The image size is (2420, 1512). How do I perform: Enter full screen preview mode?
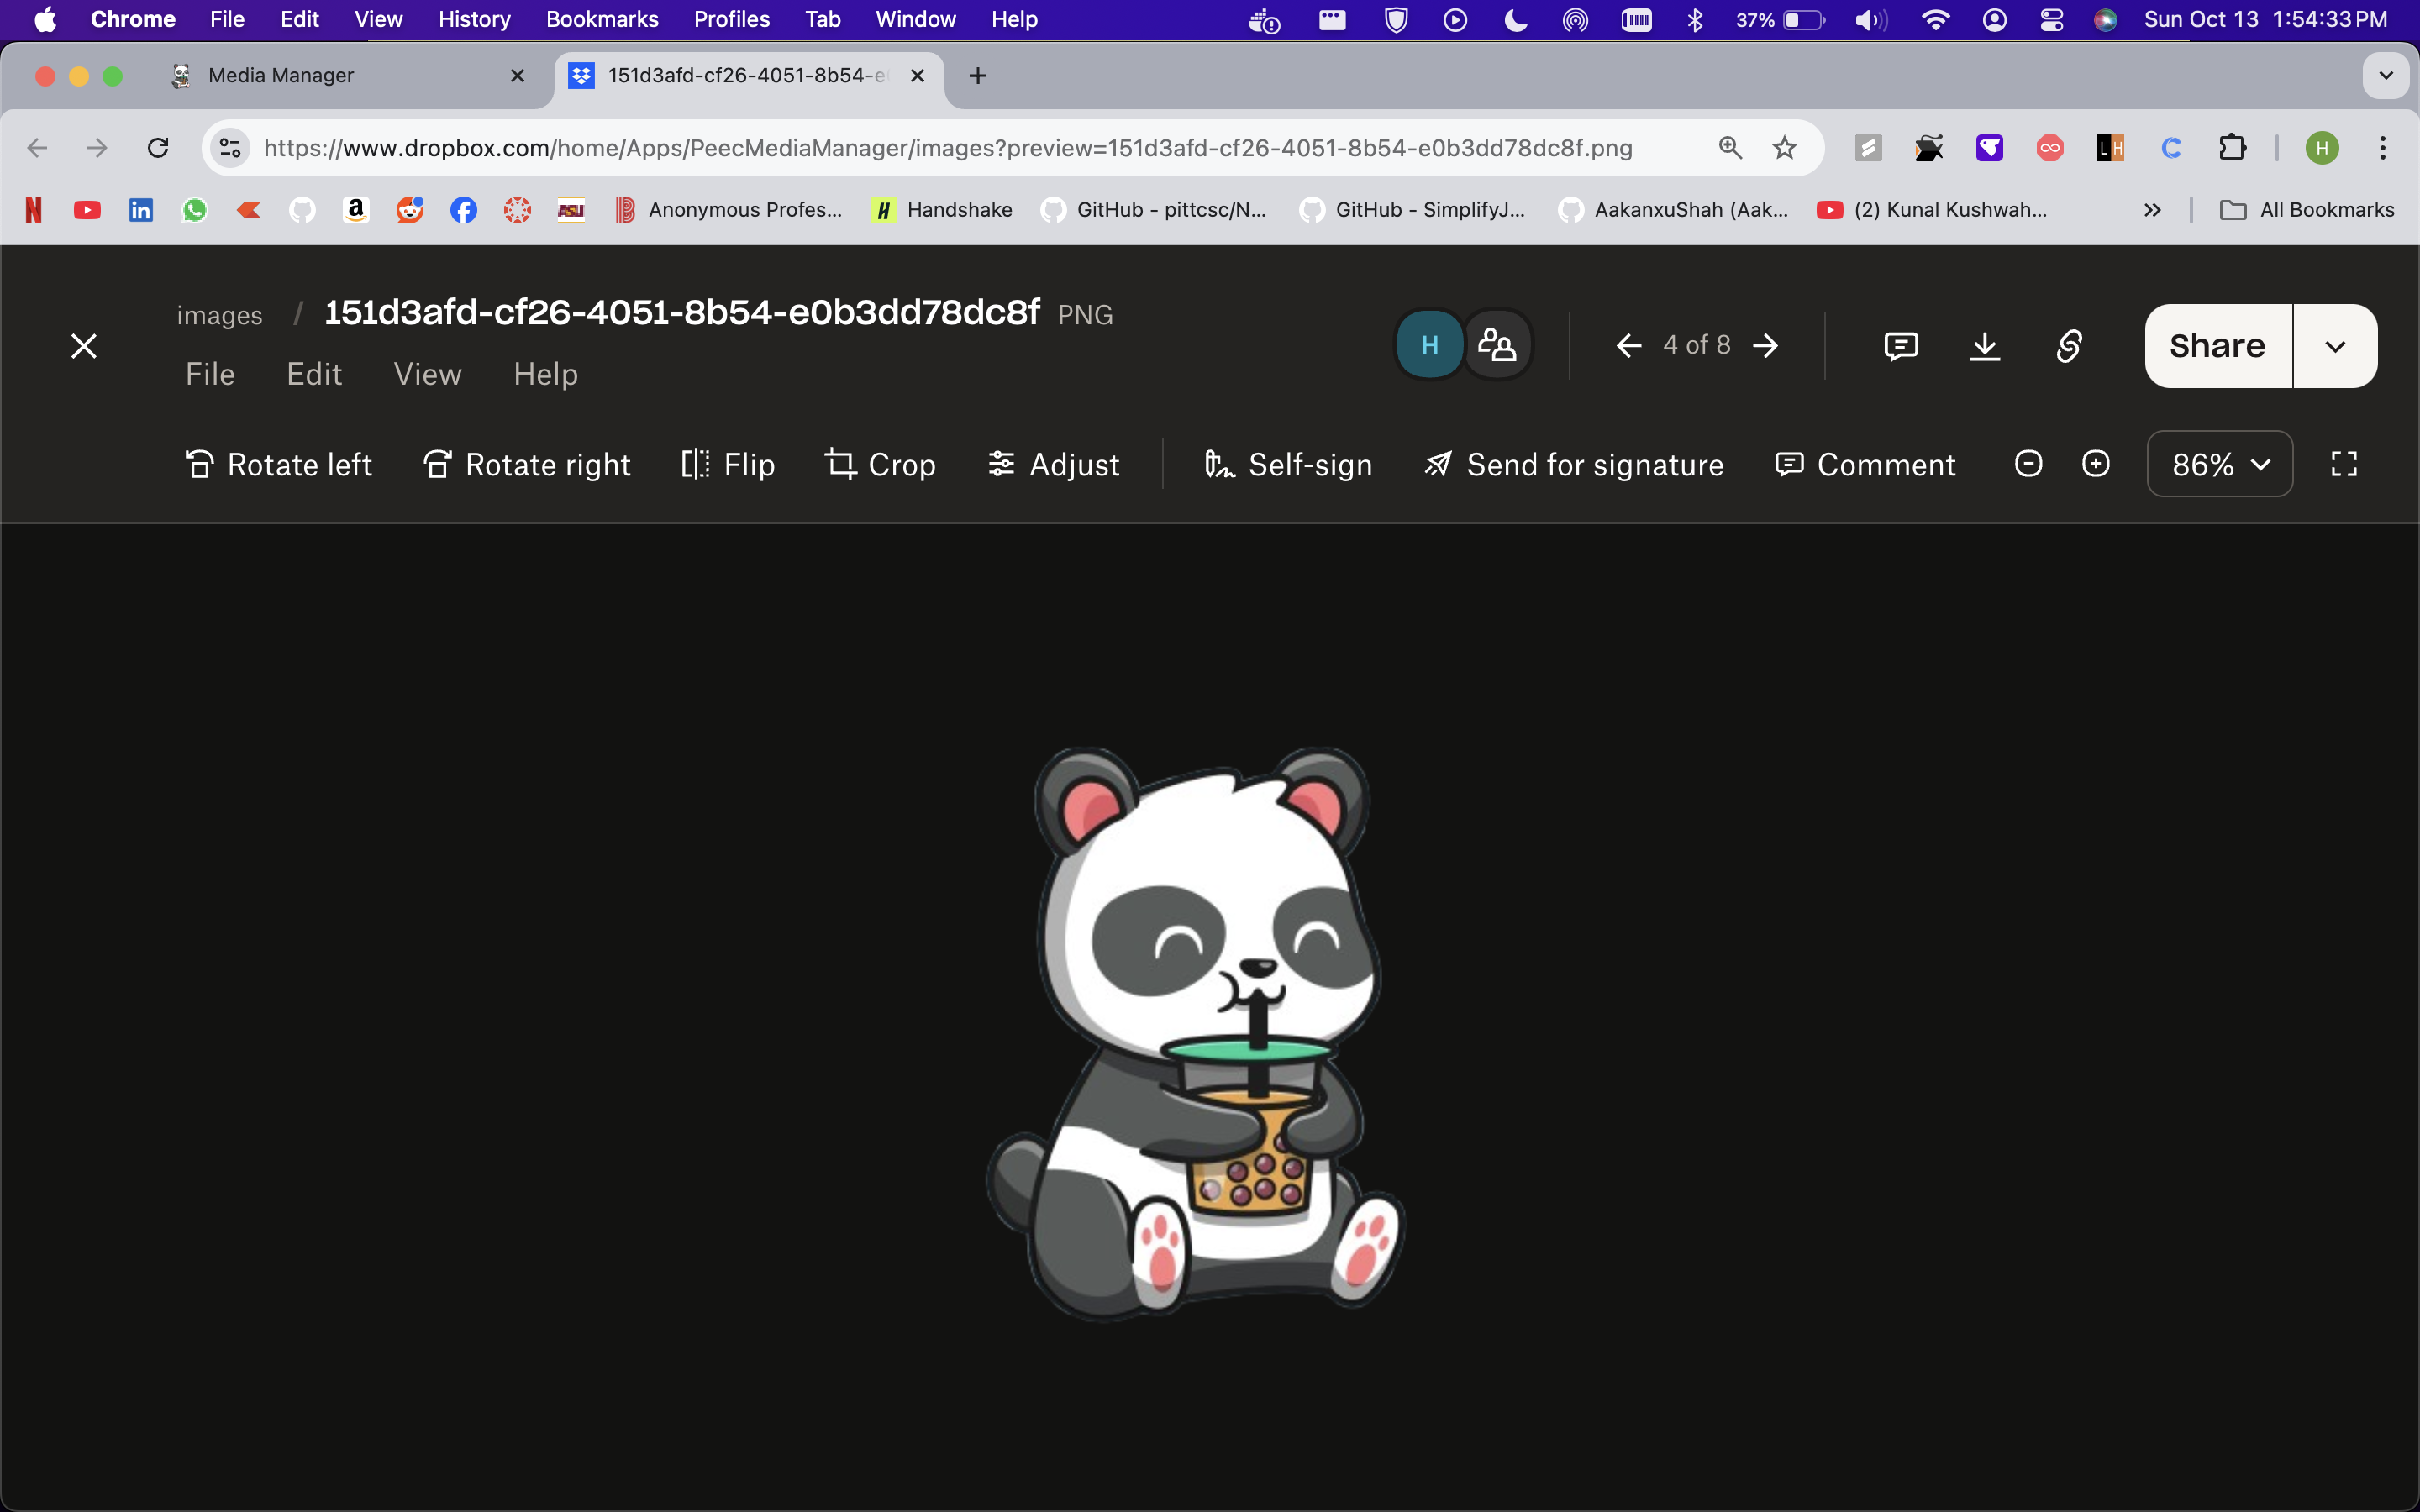pos(2344,464)
